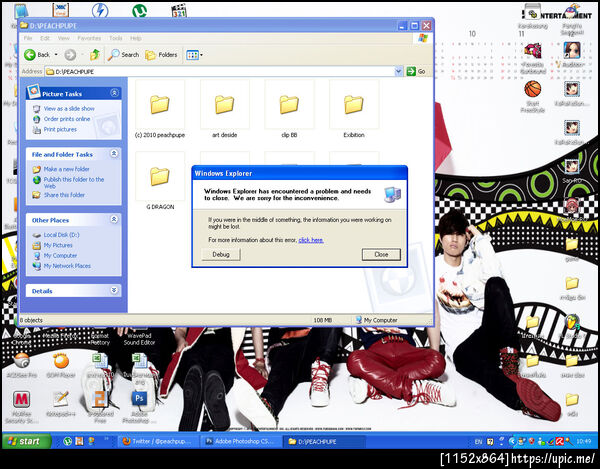Open My Pictures in Other Places
The height and width of the screenshot is (469, 600).
[x=58, y=245]
